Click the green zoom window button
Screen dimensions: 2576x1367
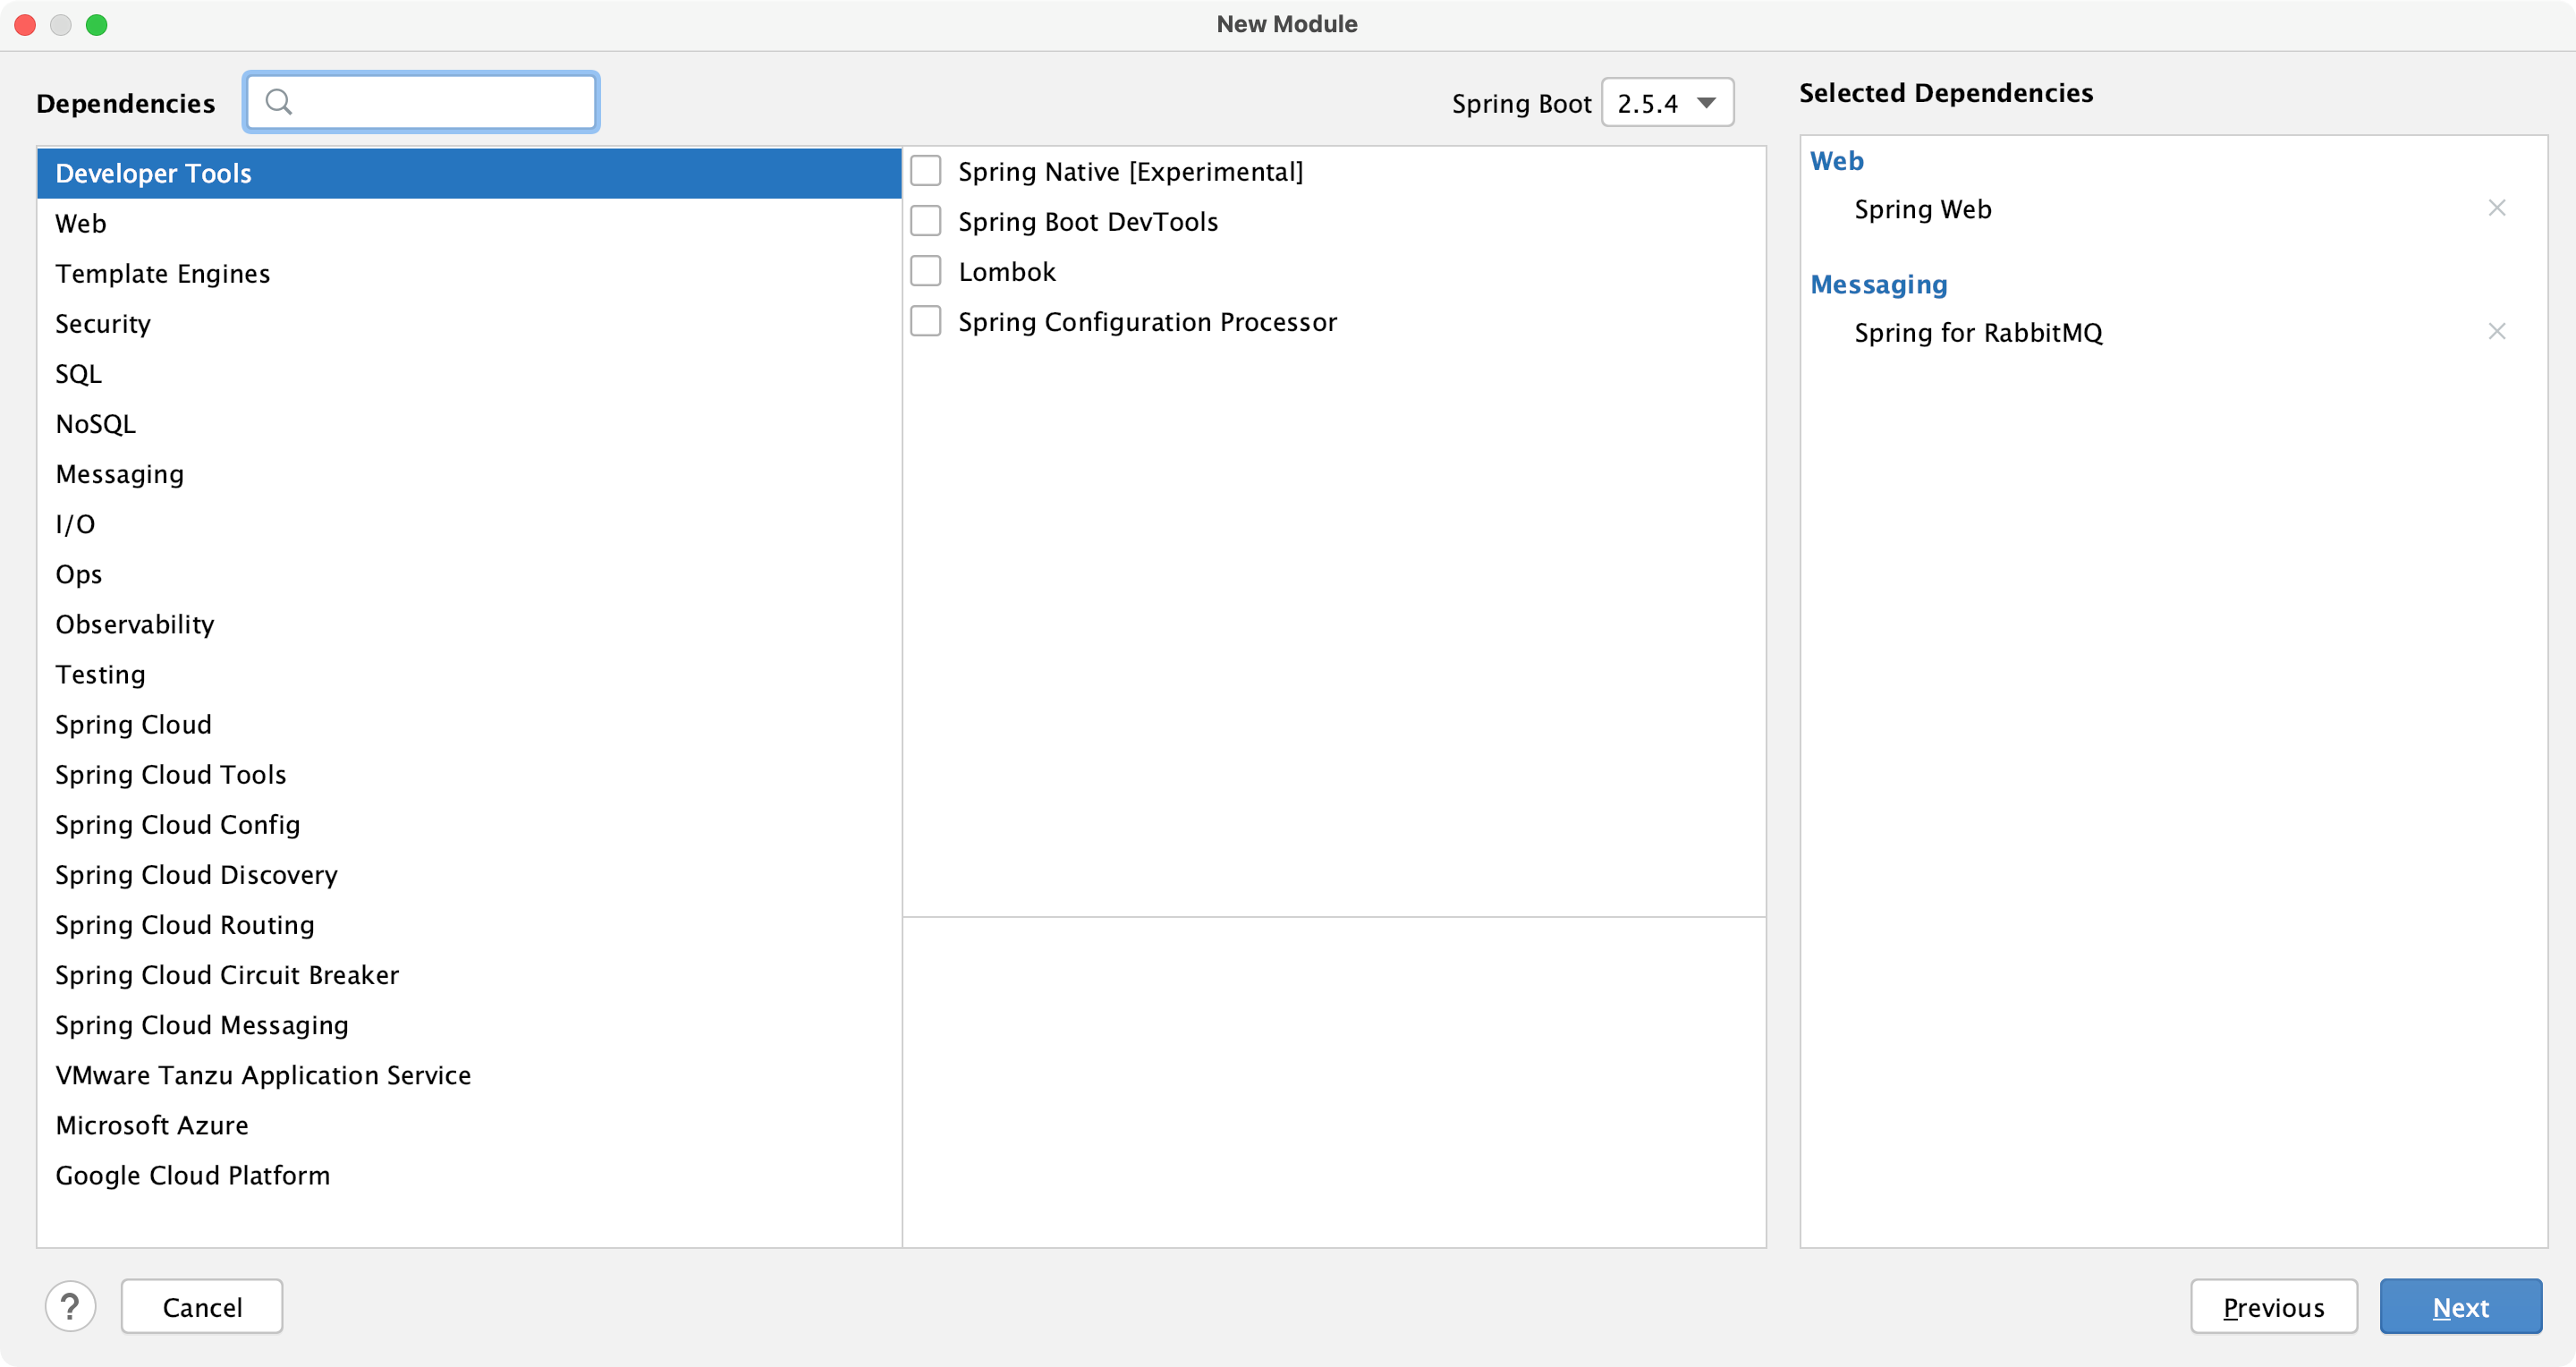pyautogui.click(x=97, y=24)
